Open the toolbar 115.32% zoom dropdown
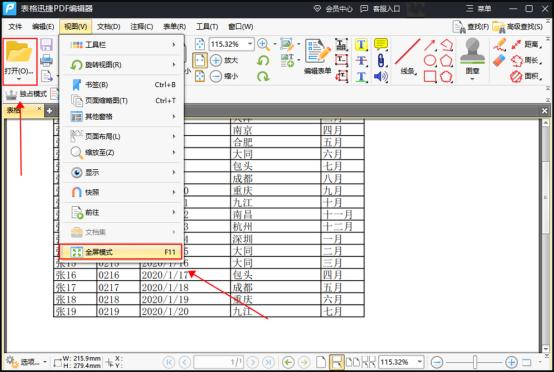This screenshot has width=554, height=372. [x=250, y=44]
